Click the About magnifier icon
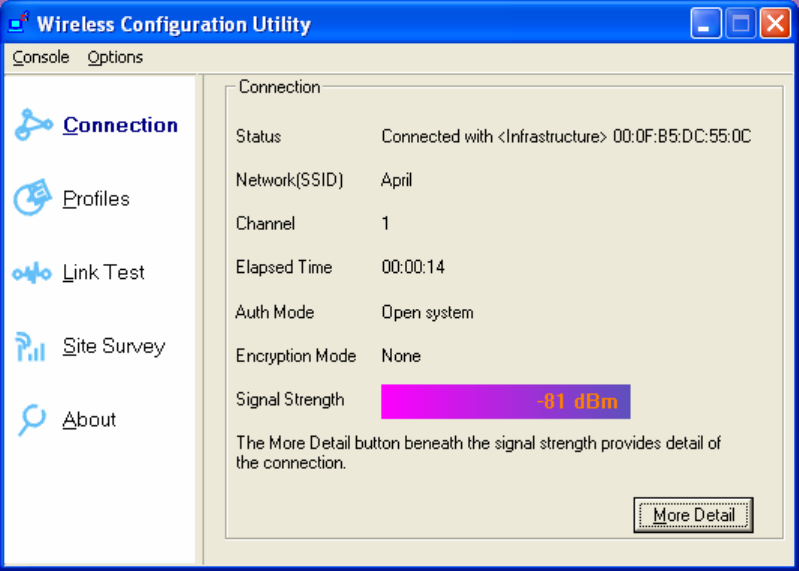Viewport: 799px width, 571px height. click(x=32, y=420)
